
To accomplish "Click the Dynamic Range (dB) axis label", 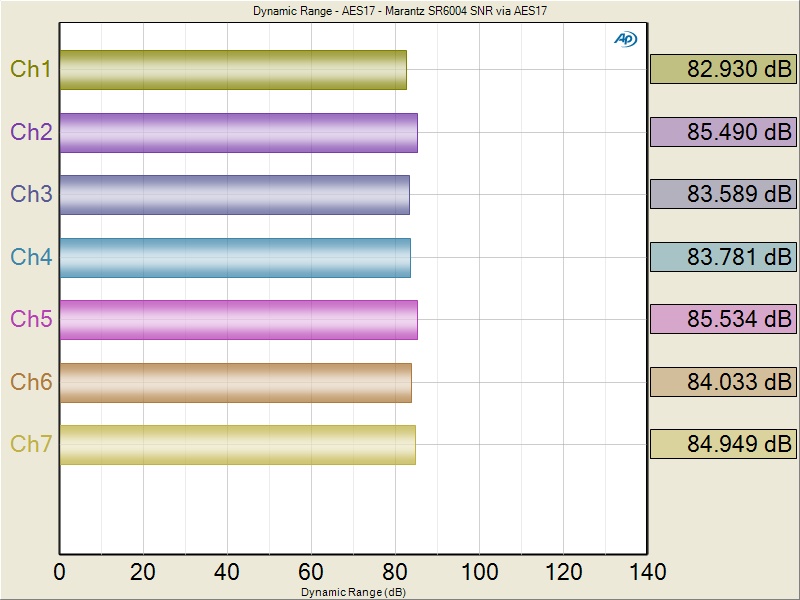I will click(353, 592).
